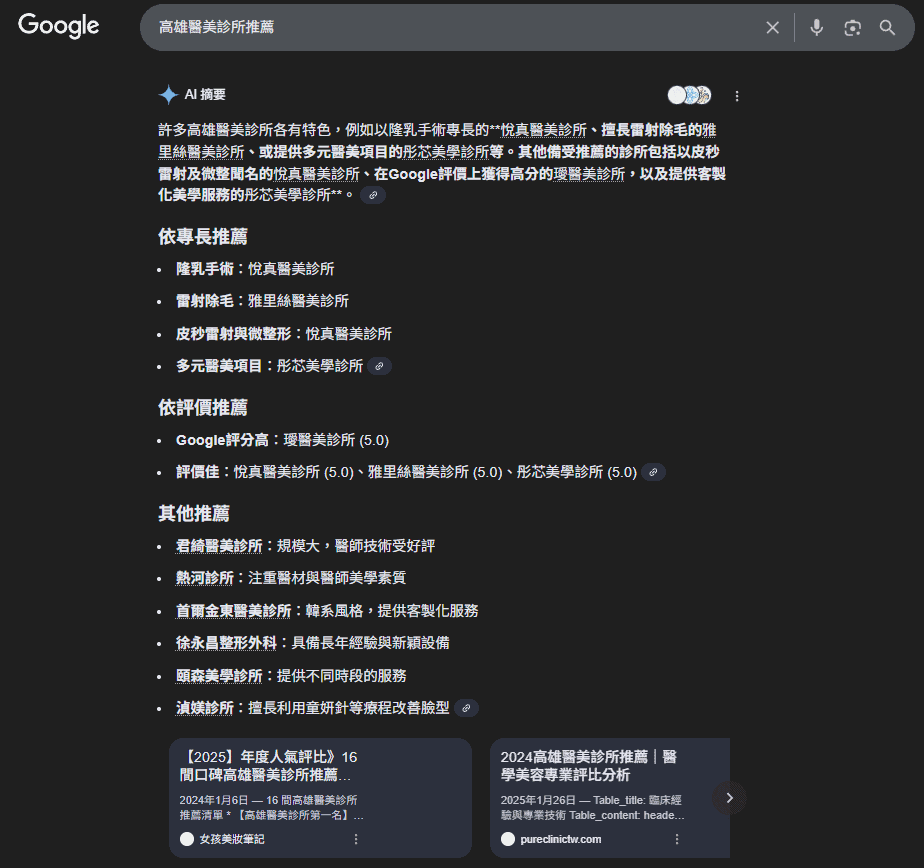
Task: Open three-dot menu on 女孩美妝筆記 card
Action: point(356,839)
